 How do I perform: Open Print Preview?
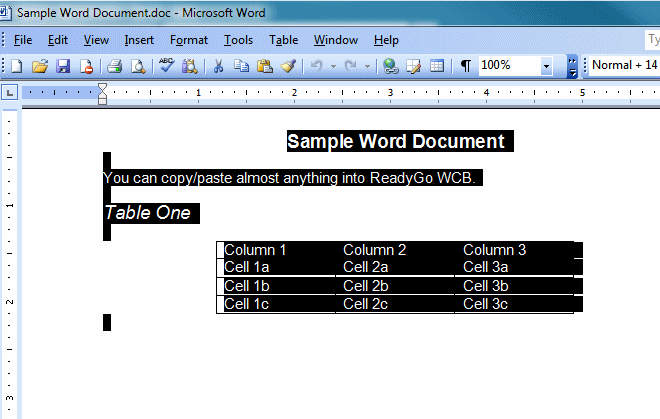coord(138,66)
